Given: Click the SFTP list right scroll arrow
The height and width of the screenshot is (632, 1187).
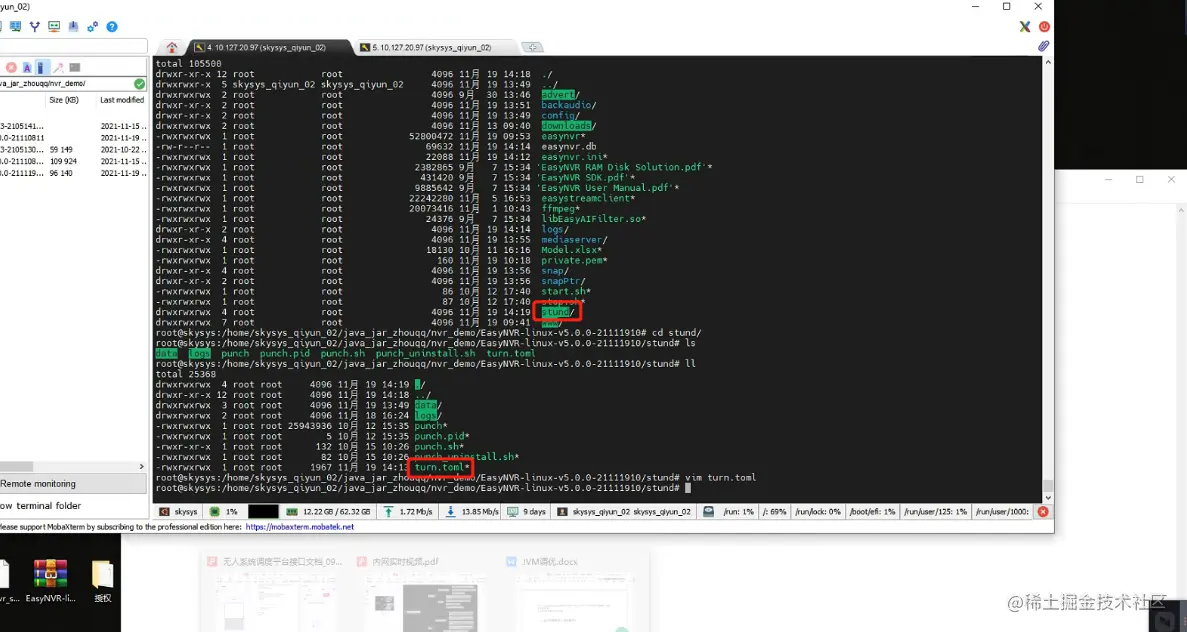Looking at the screenshot, I should [142, 466].
